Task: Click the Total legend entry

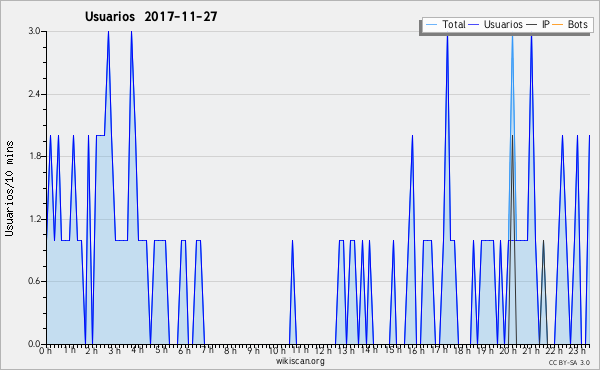Action: pyautogui.click(x=445, y=24)
